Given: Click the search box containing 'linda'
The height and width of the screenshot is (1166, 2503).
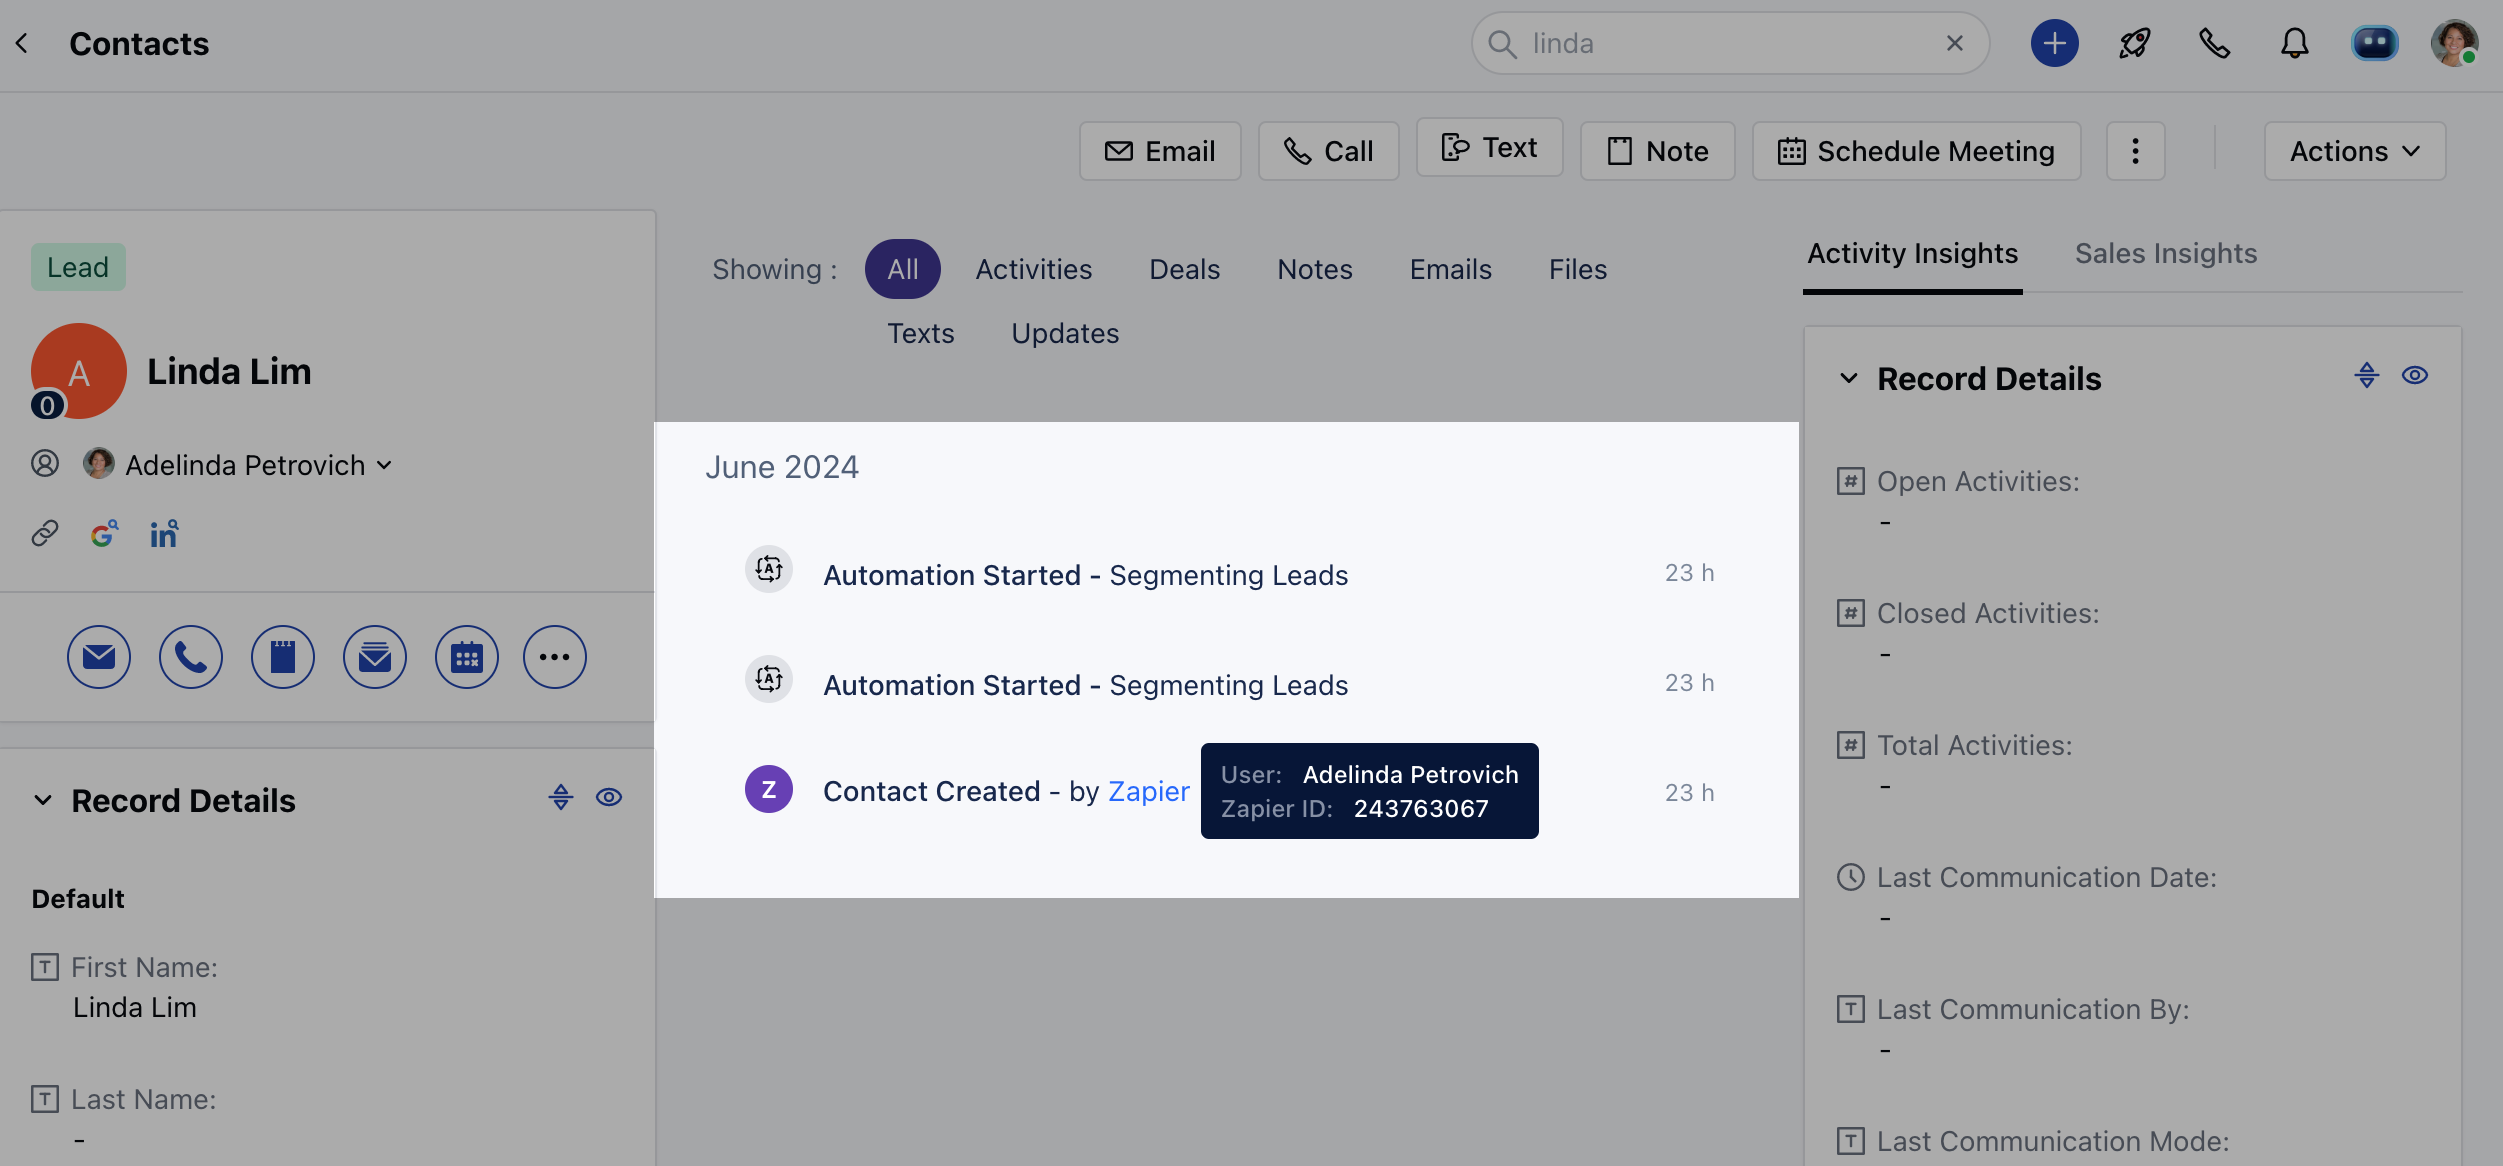Looking at the screenshot, I should click(1730, 44).
